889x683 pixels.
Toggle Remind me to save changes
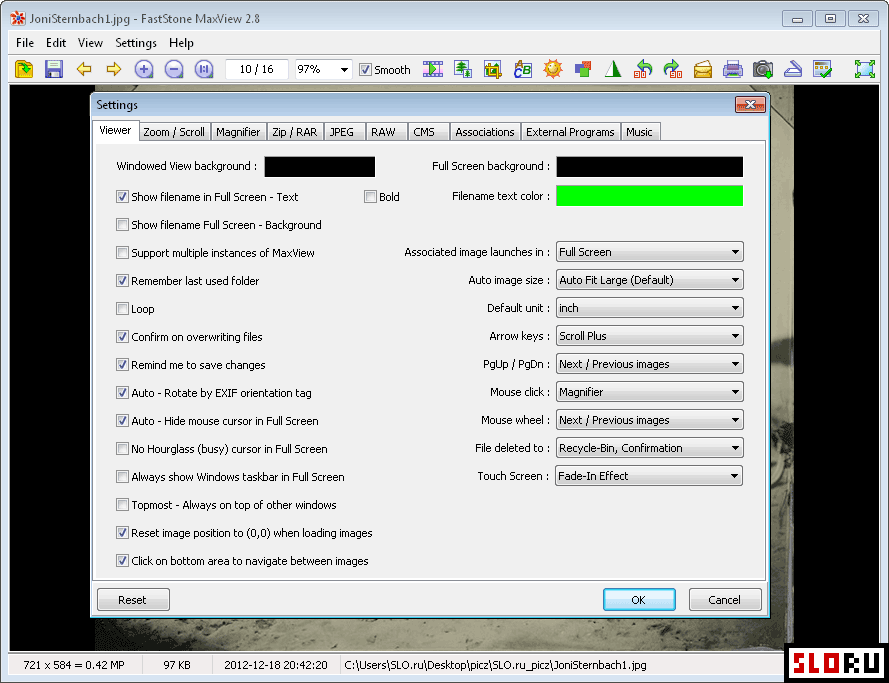tap(122, 364)
